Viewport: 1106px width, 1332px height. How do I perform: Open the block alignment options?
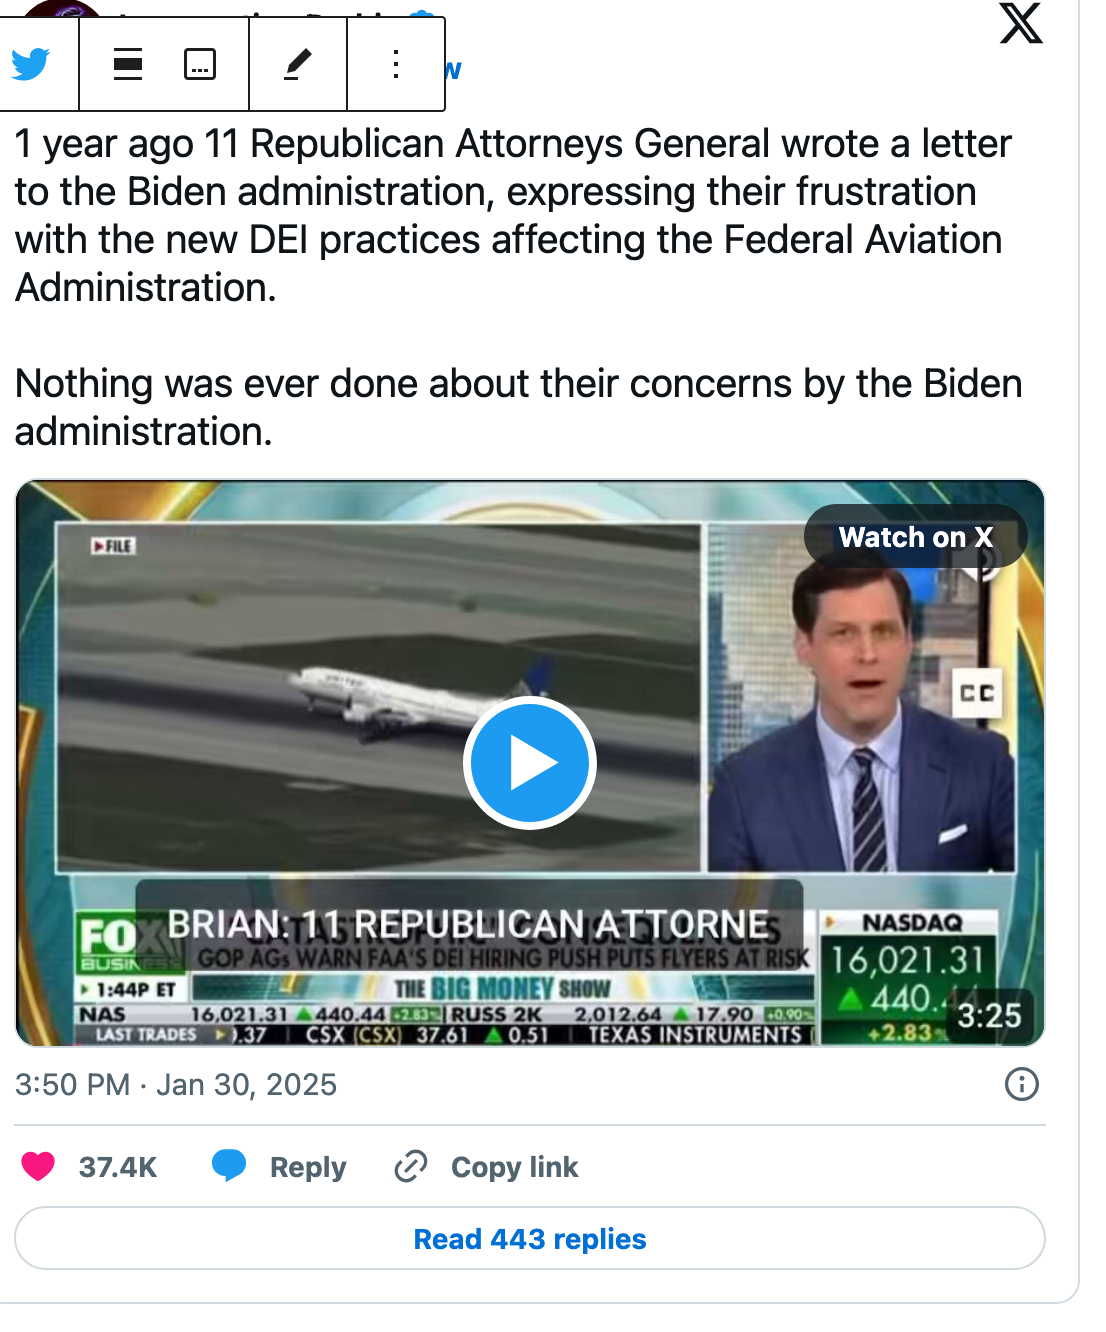pyautogui.click(x=128, y=64)
